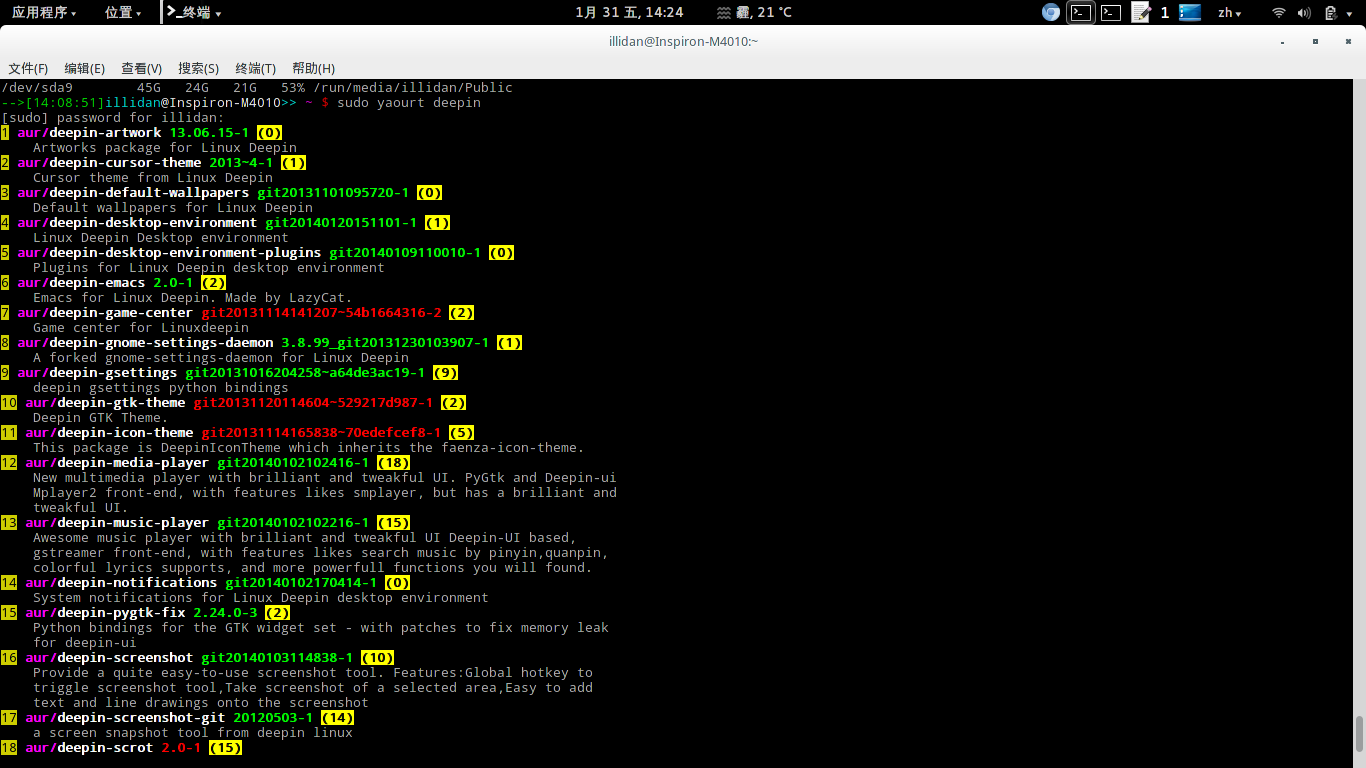1366x768 pixels.
Task: Click the battery status icon
Action: click(1331, 12)
